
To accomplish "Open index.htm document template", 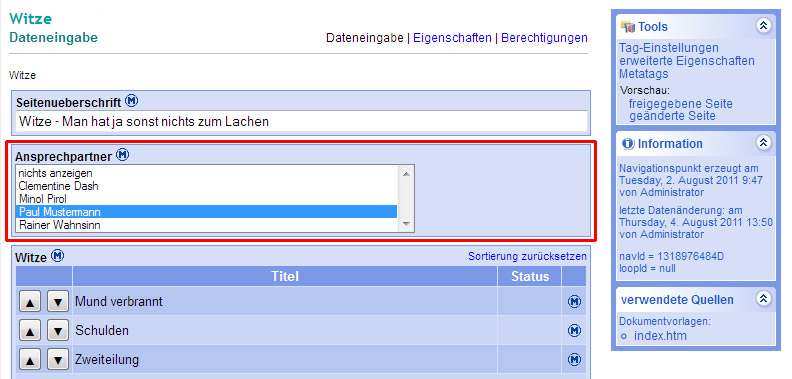I will pos(660,336).
